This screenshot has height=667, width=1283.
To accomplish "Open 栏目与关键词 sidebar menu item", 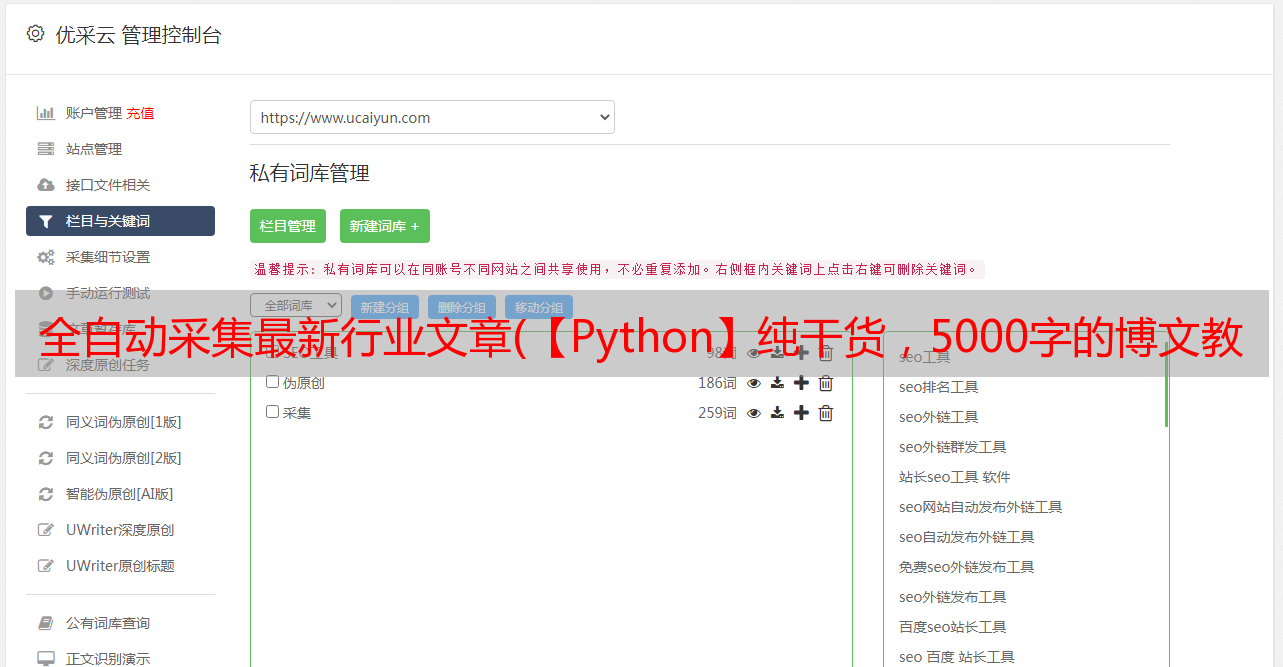I will click(120, 221).
